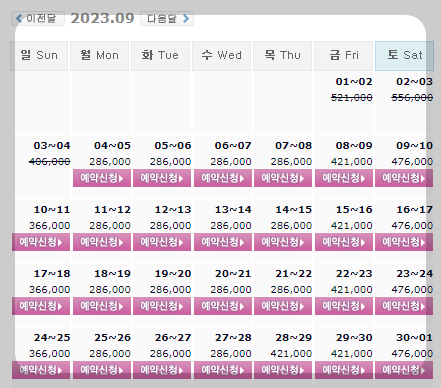Click the struck-out price 556,000
Screen dimensions: 441x388
coord(412,98)
